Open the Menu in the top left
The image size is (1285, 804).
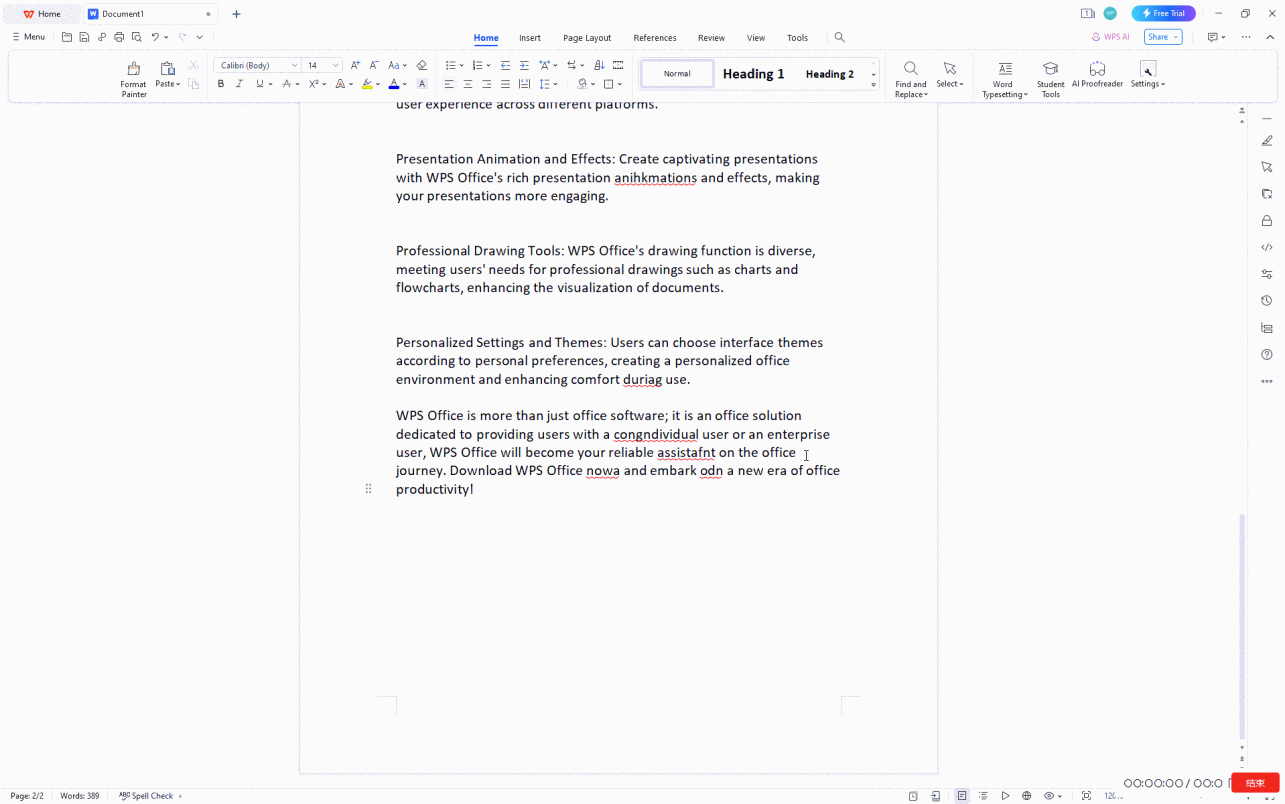click(x=28, y=36)
